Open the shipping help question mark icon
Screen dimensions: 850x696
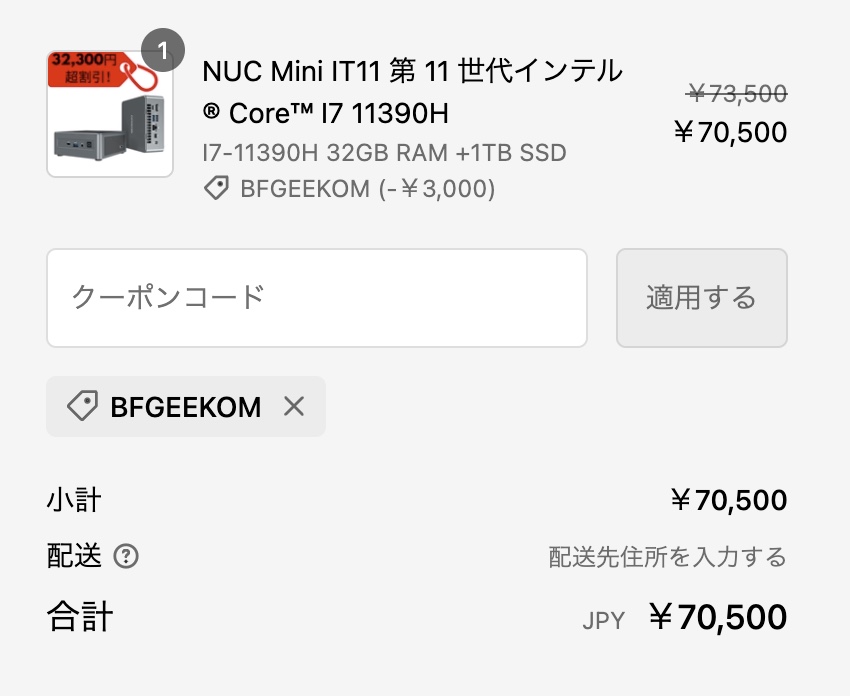pyautogui.click(x=126, y=557)
